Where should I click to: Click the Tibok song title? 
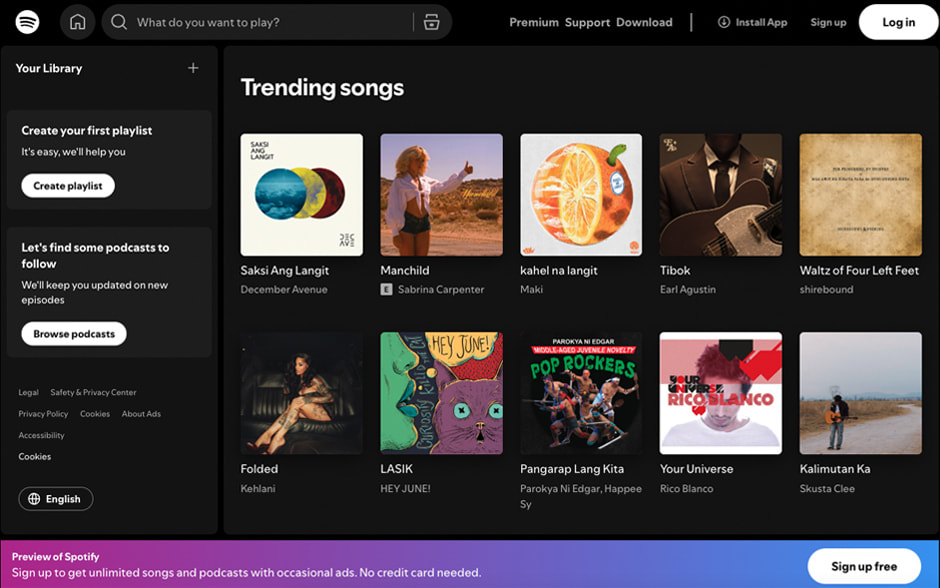click(675, 270)
